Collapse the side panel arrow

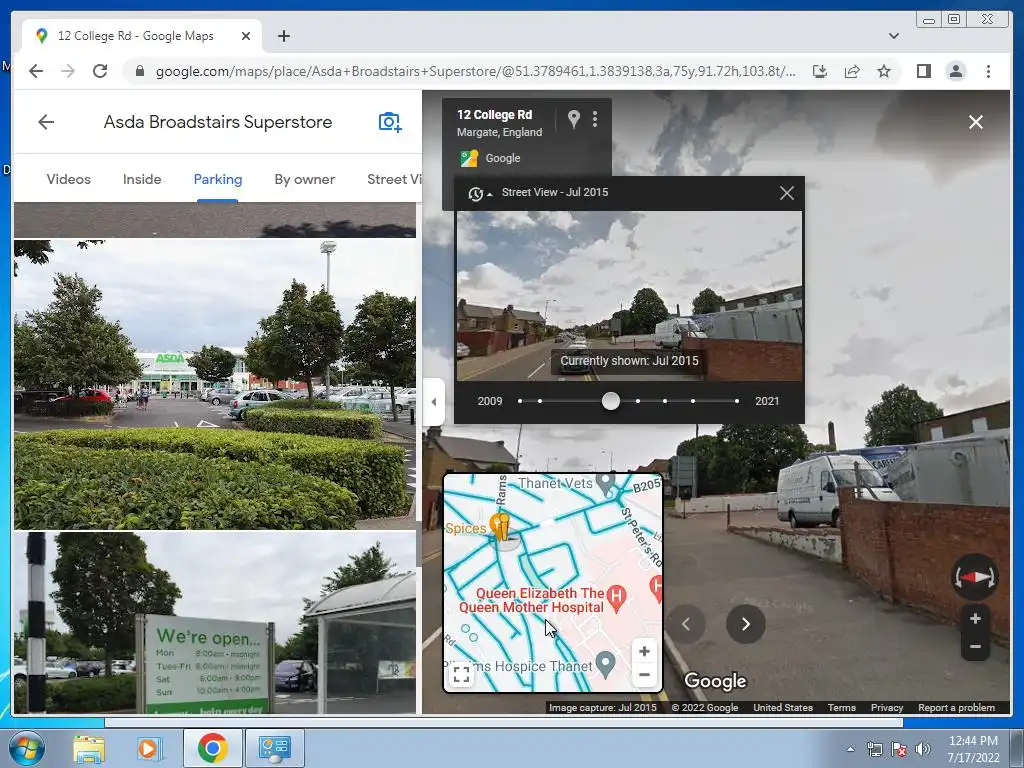coord(434,402)
